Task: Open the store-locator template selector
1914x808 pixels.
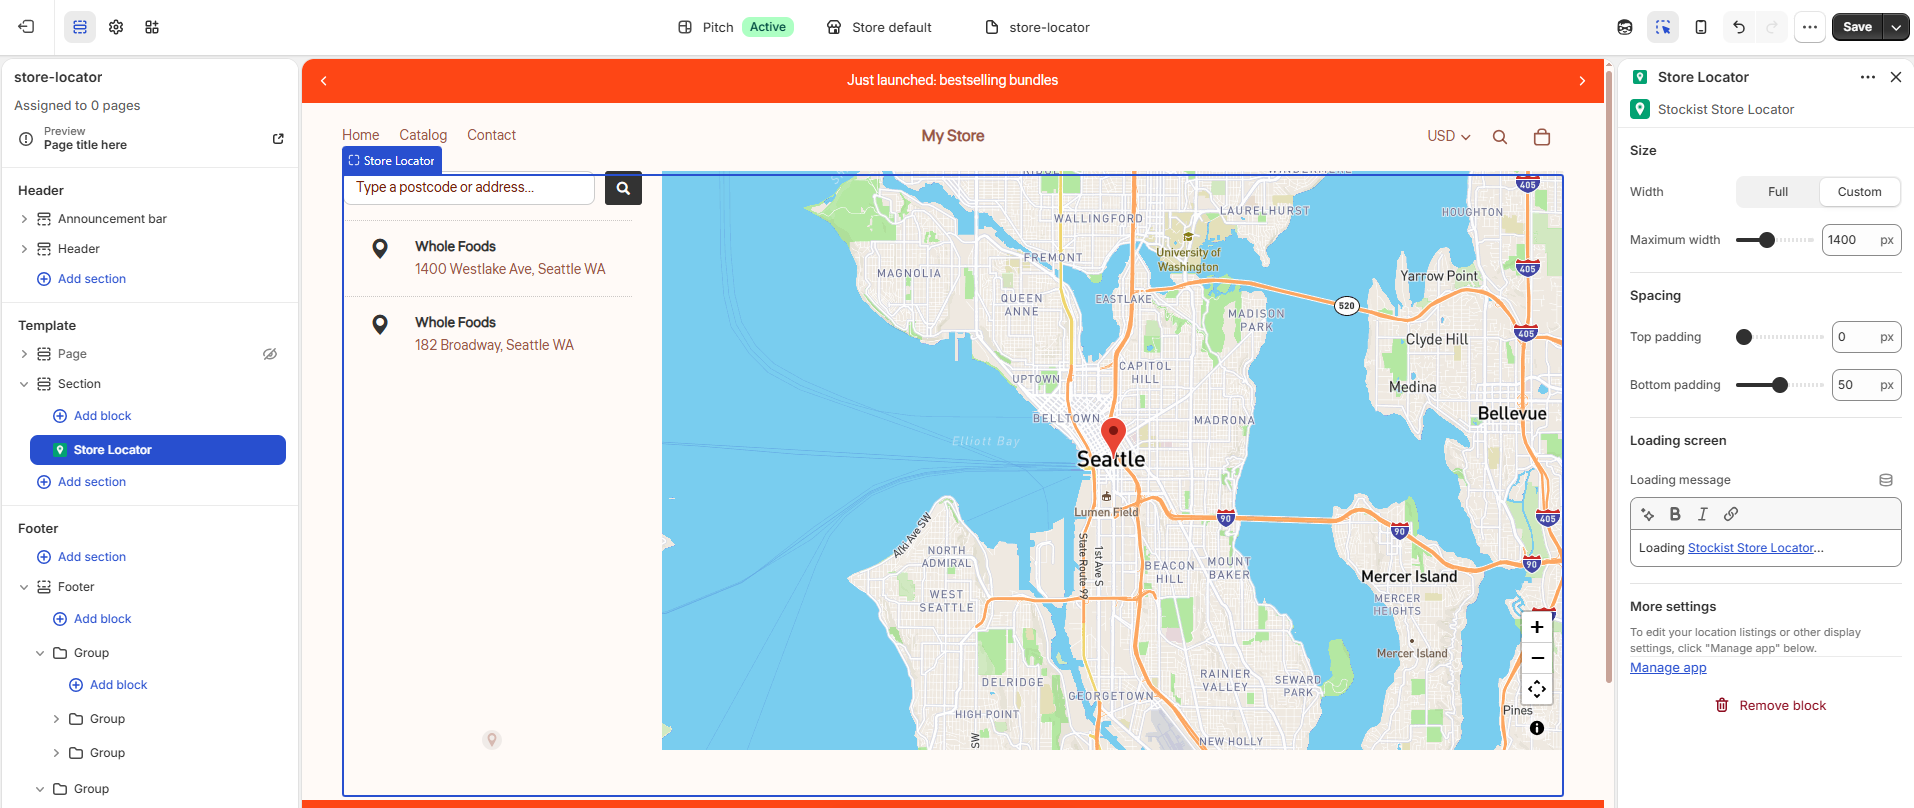Action: coord(1037,27)
